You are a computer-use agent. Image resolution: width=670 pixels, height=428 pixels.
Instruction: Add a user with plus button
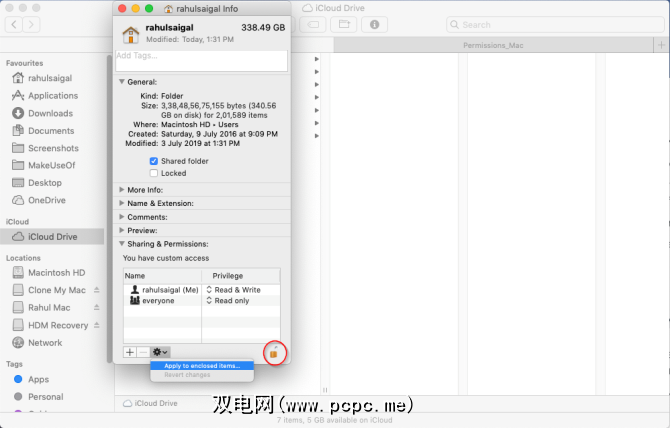(x=130, y=352)
